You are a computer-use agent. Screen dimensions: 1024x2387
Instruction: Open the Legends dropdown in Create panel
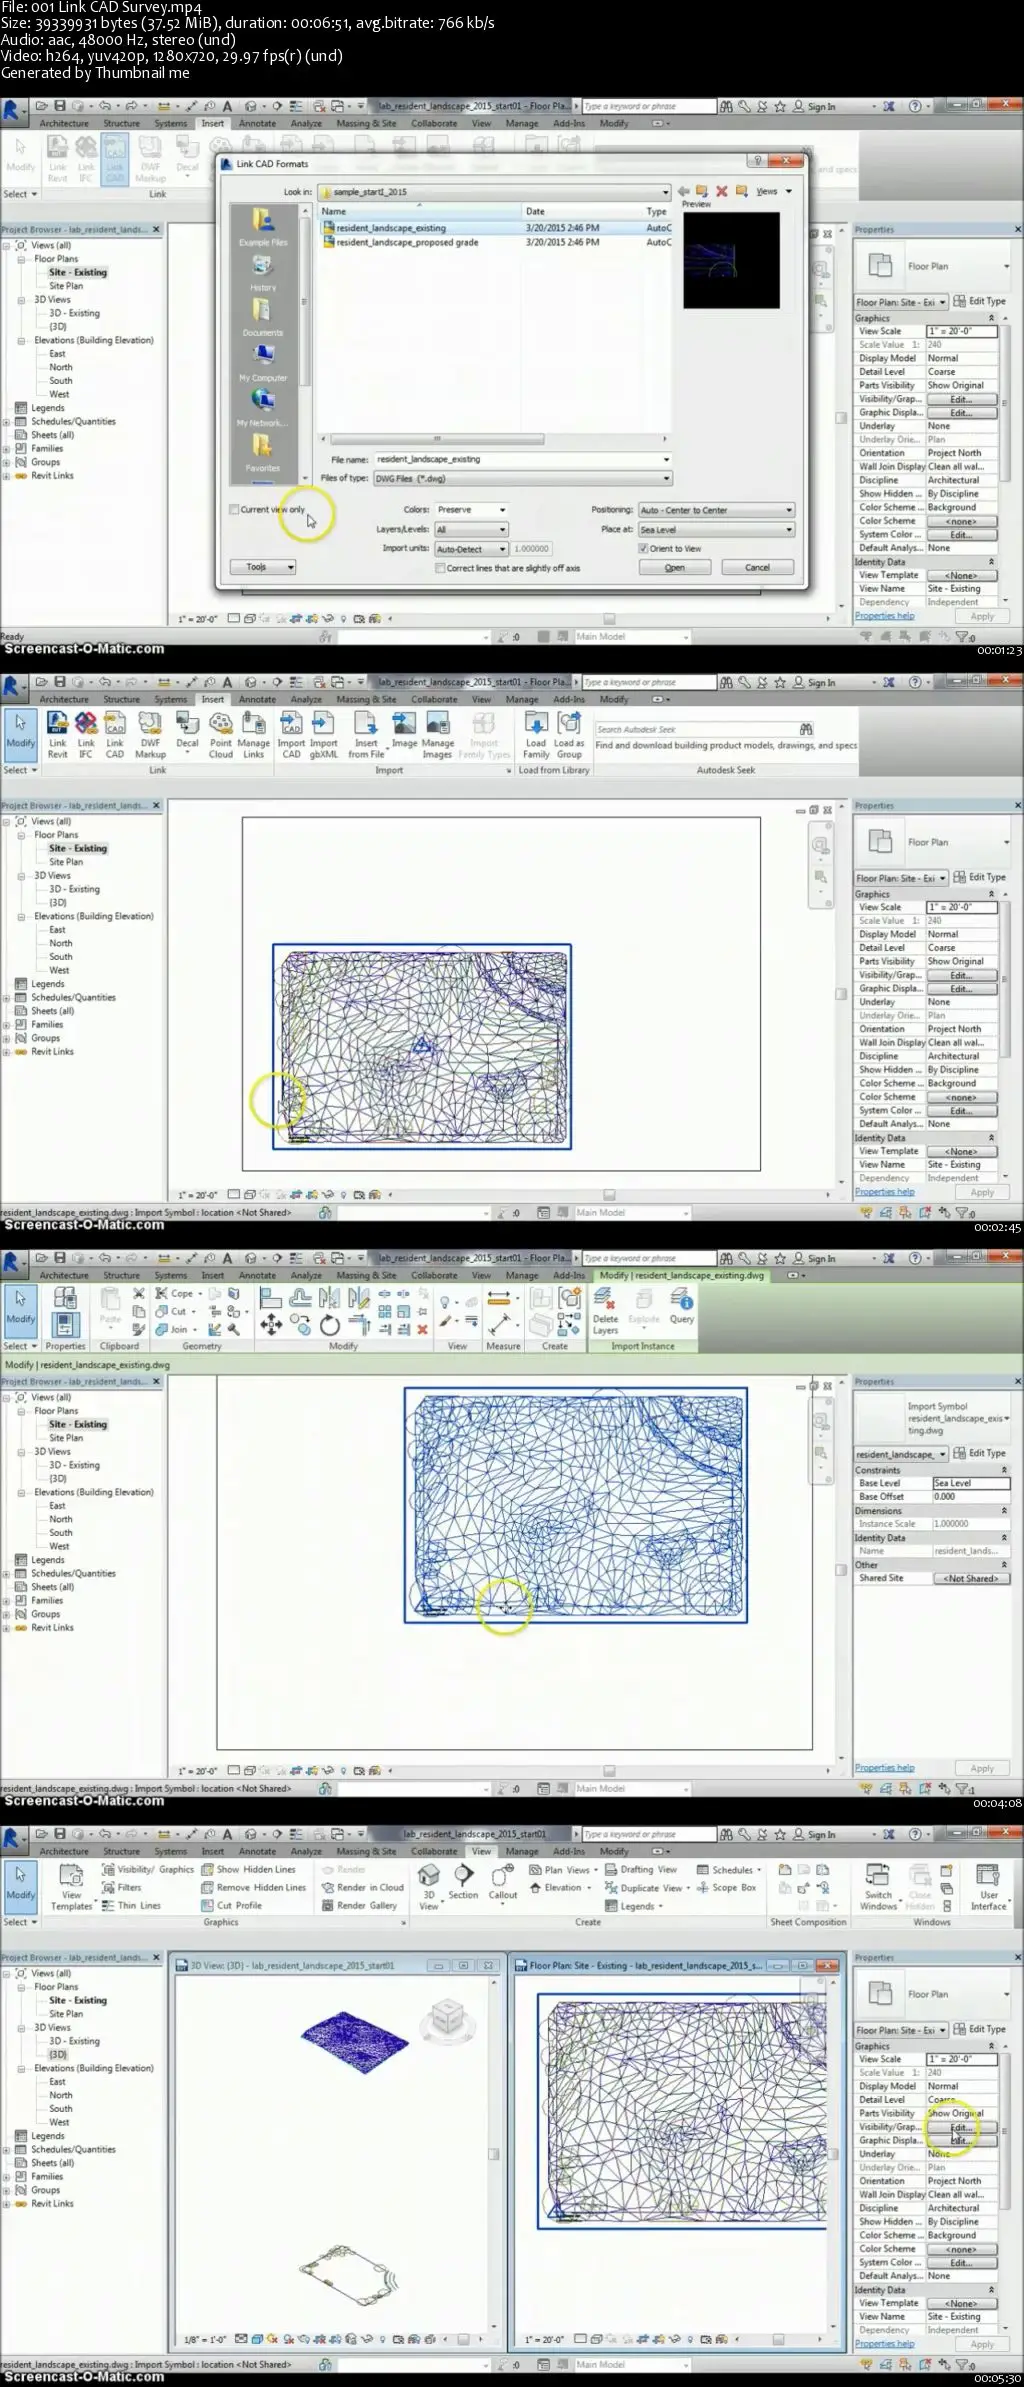634,1905
